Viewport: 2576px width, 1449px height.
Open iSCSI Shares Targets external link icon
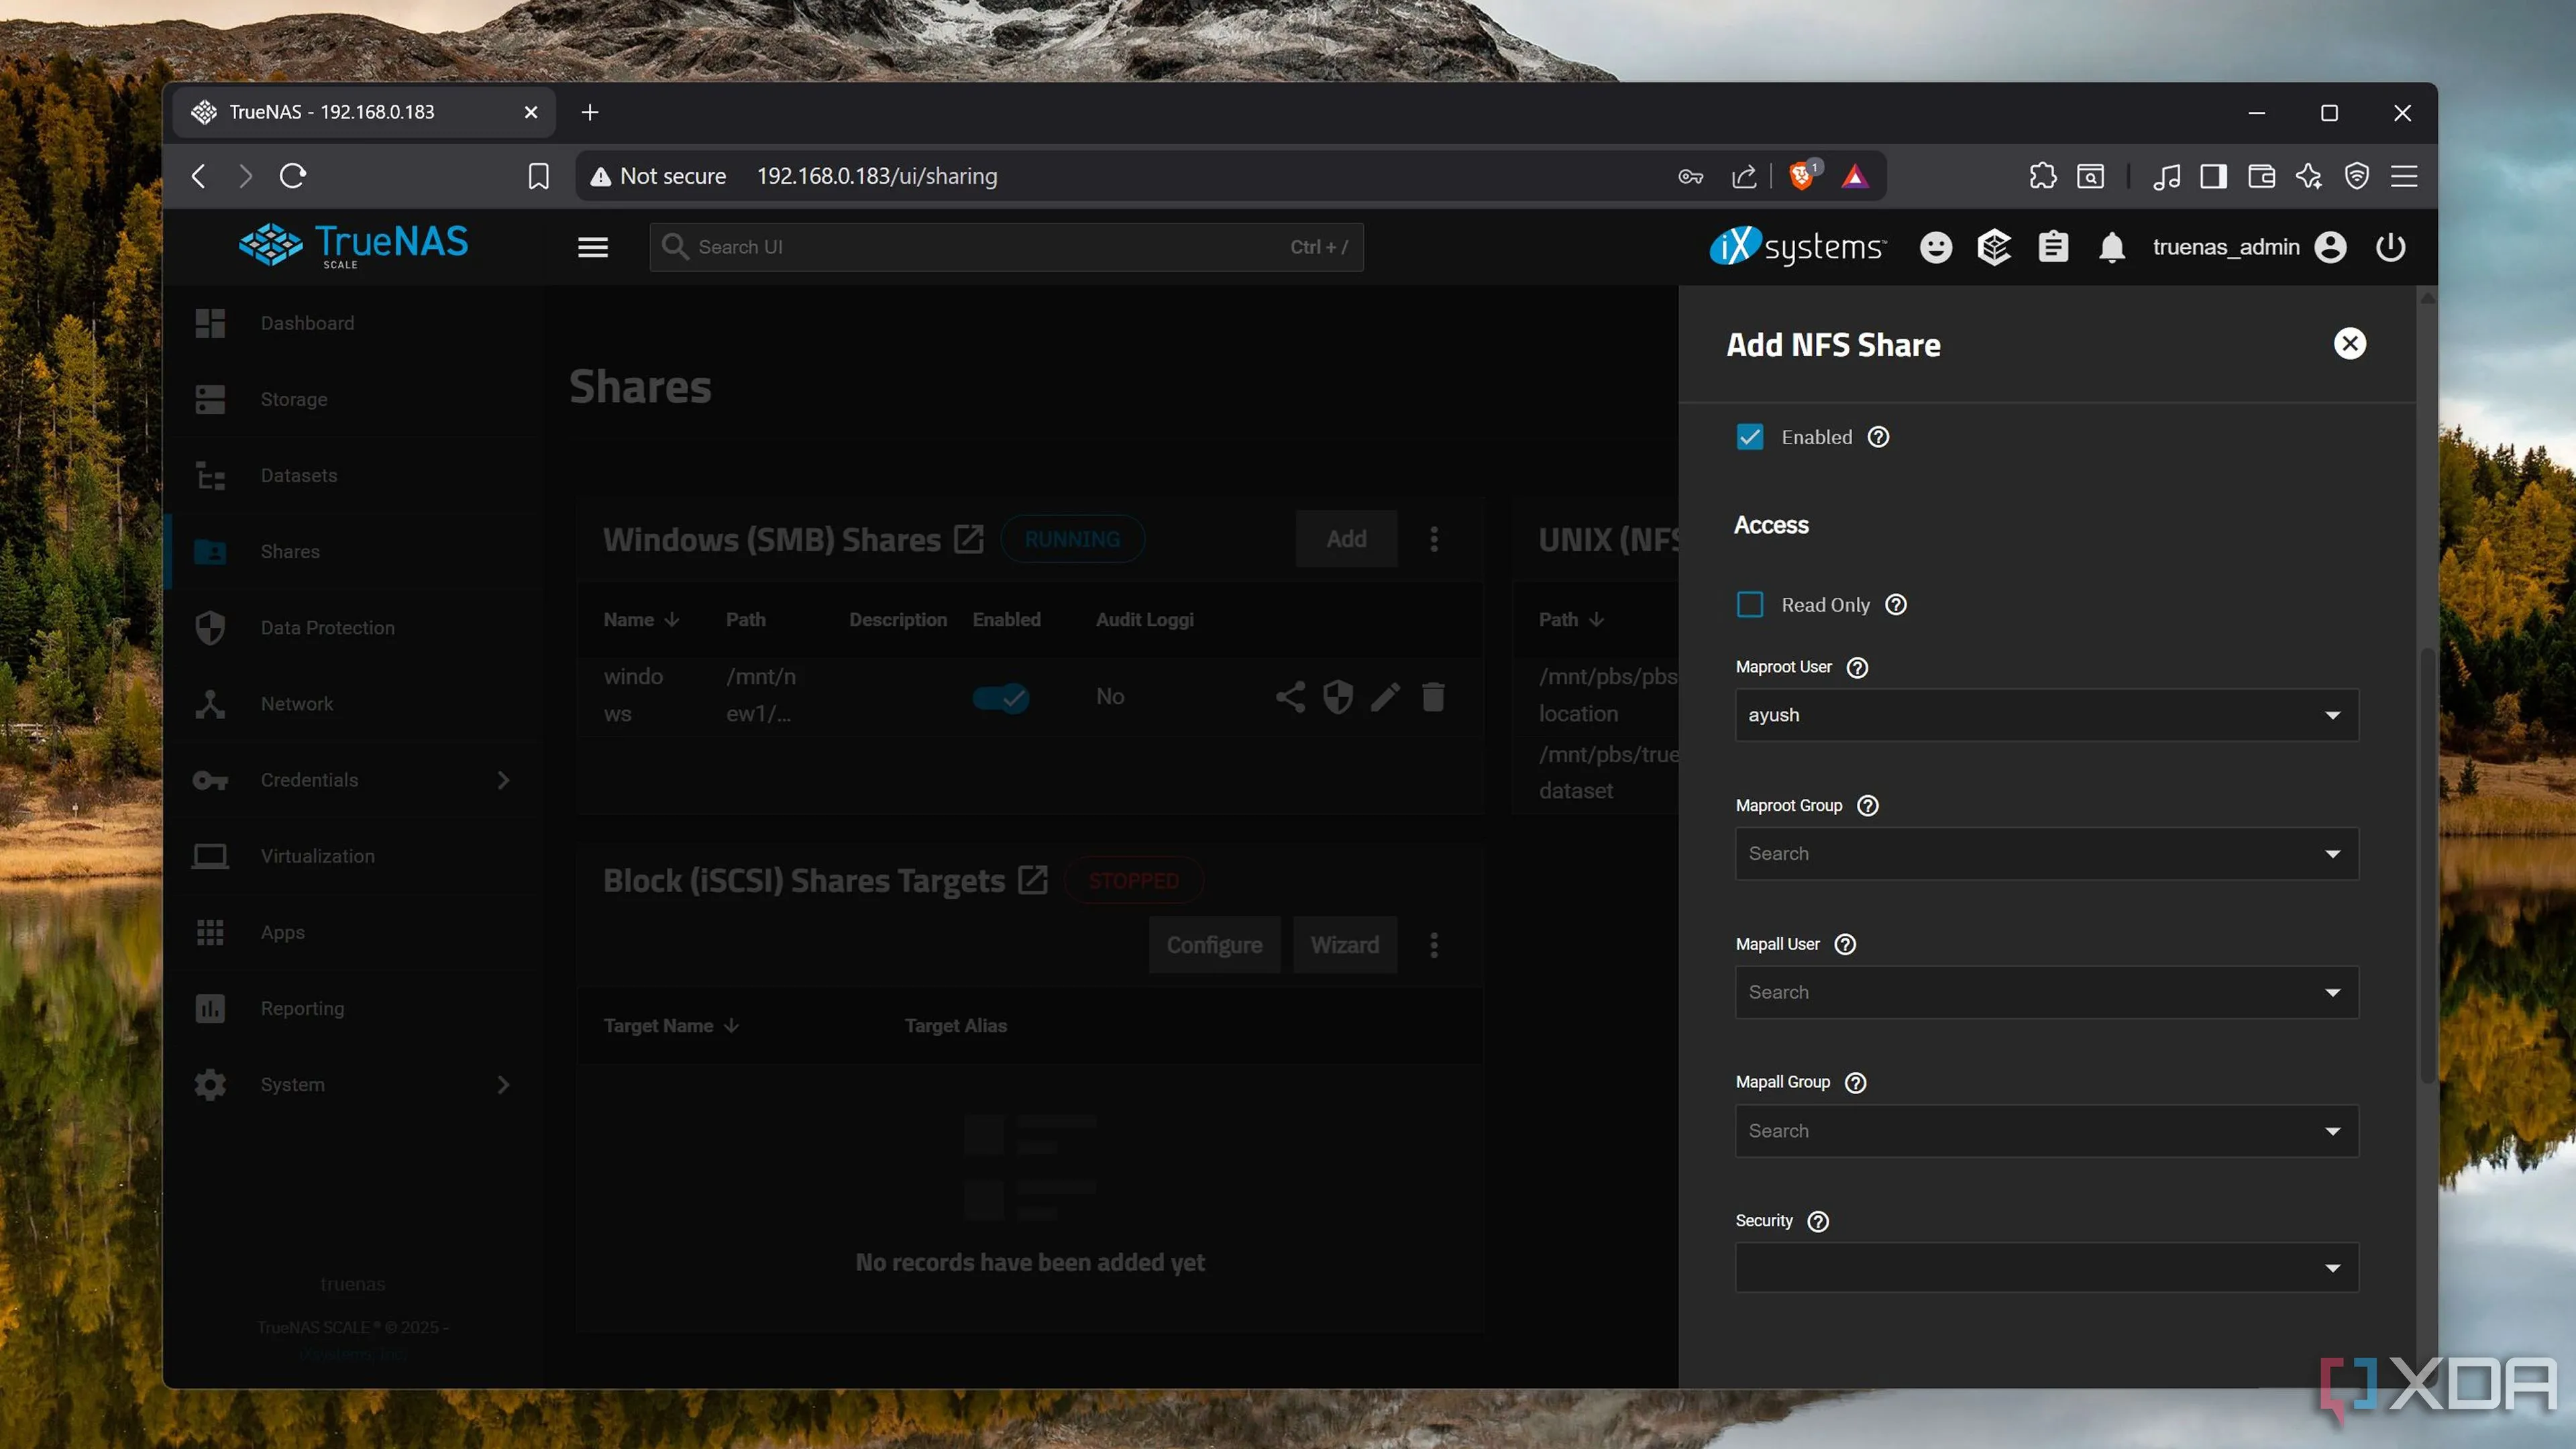[x=1032, y=880]
